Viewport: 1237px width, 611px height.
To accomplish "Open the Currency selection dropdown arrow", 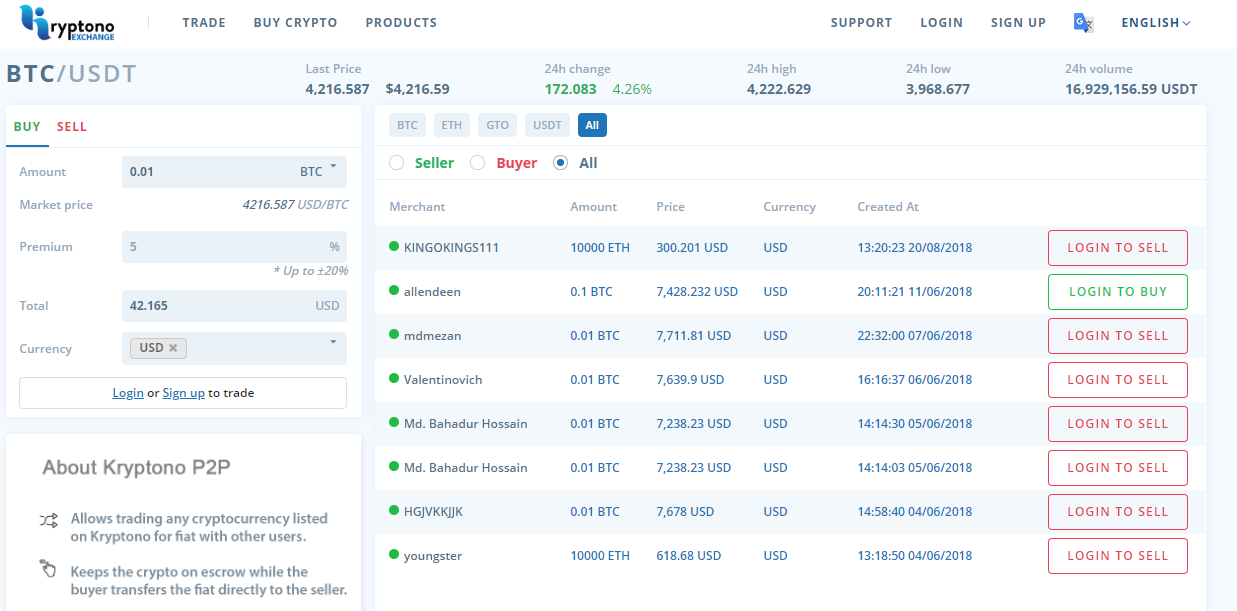I will click(x=333, y=343).
